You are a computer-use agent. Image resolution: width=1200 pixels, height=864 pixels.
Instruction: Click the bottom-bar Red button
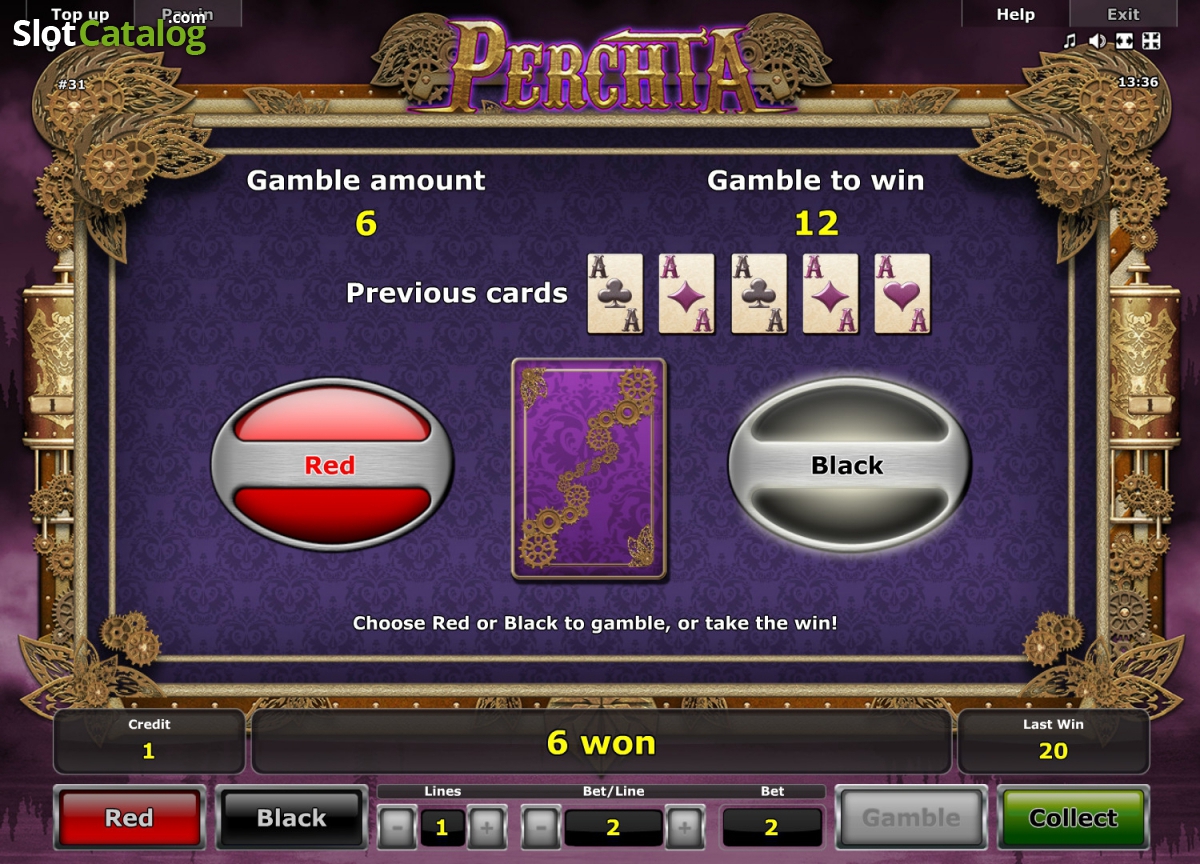129,818
